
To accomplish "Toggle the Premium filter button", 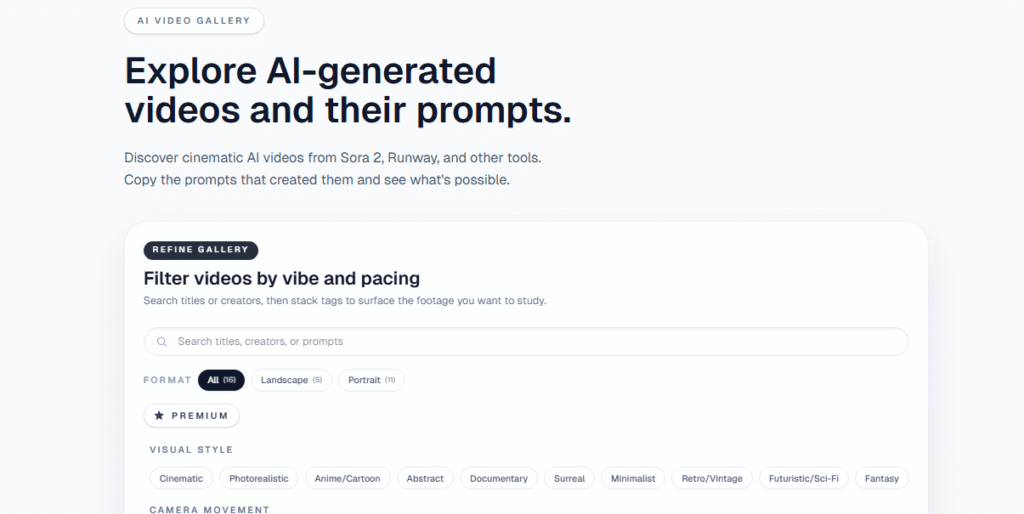I will click(x=191, y=415).
